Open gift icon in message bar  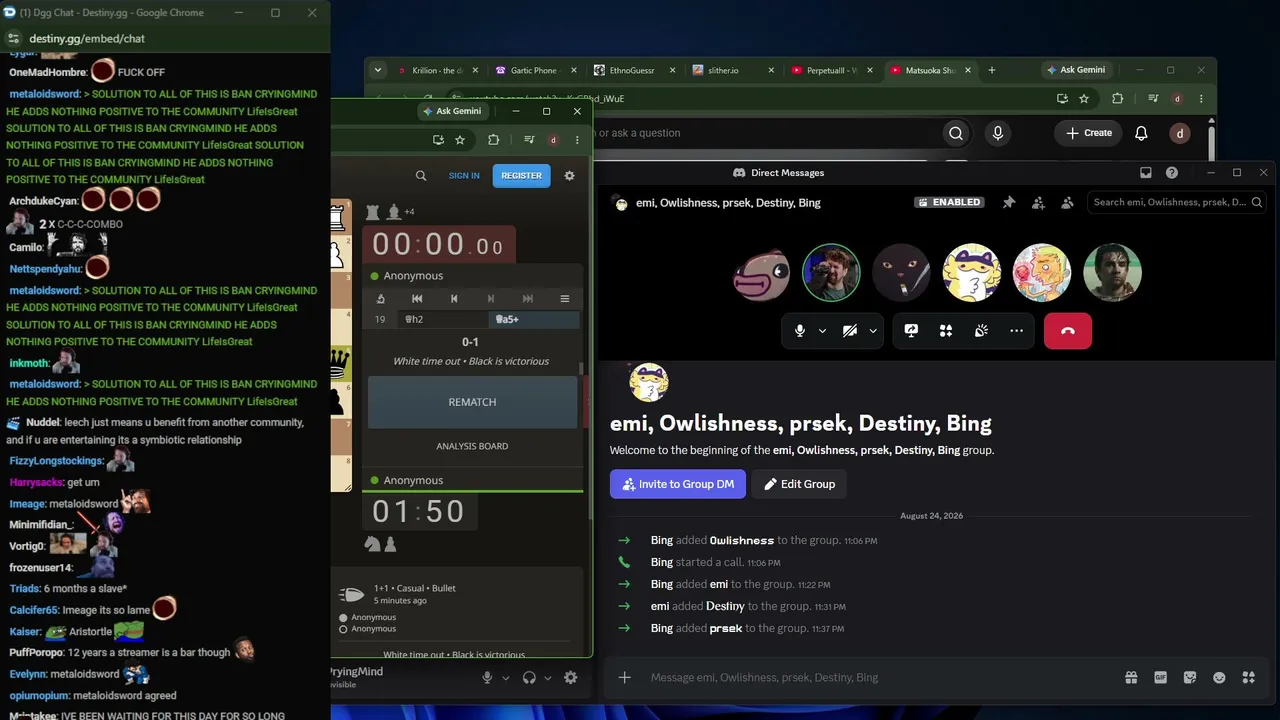[1131, 677]
